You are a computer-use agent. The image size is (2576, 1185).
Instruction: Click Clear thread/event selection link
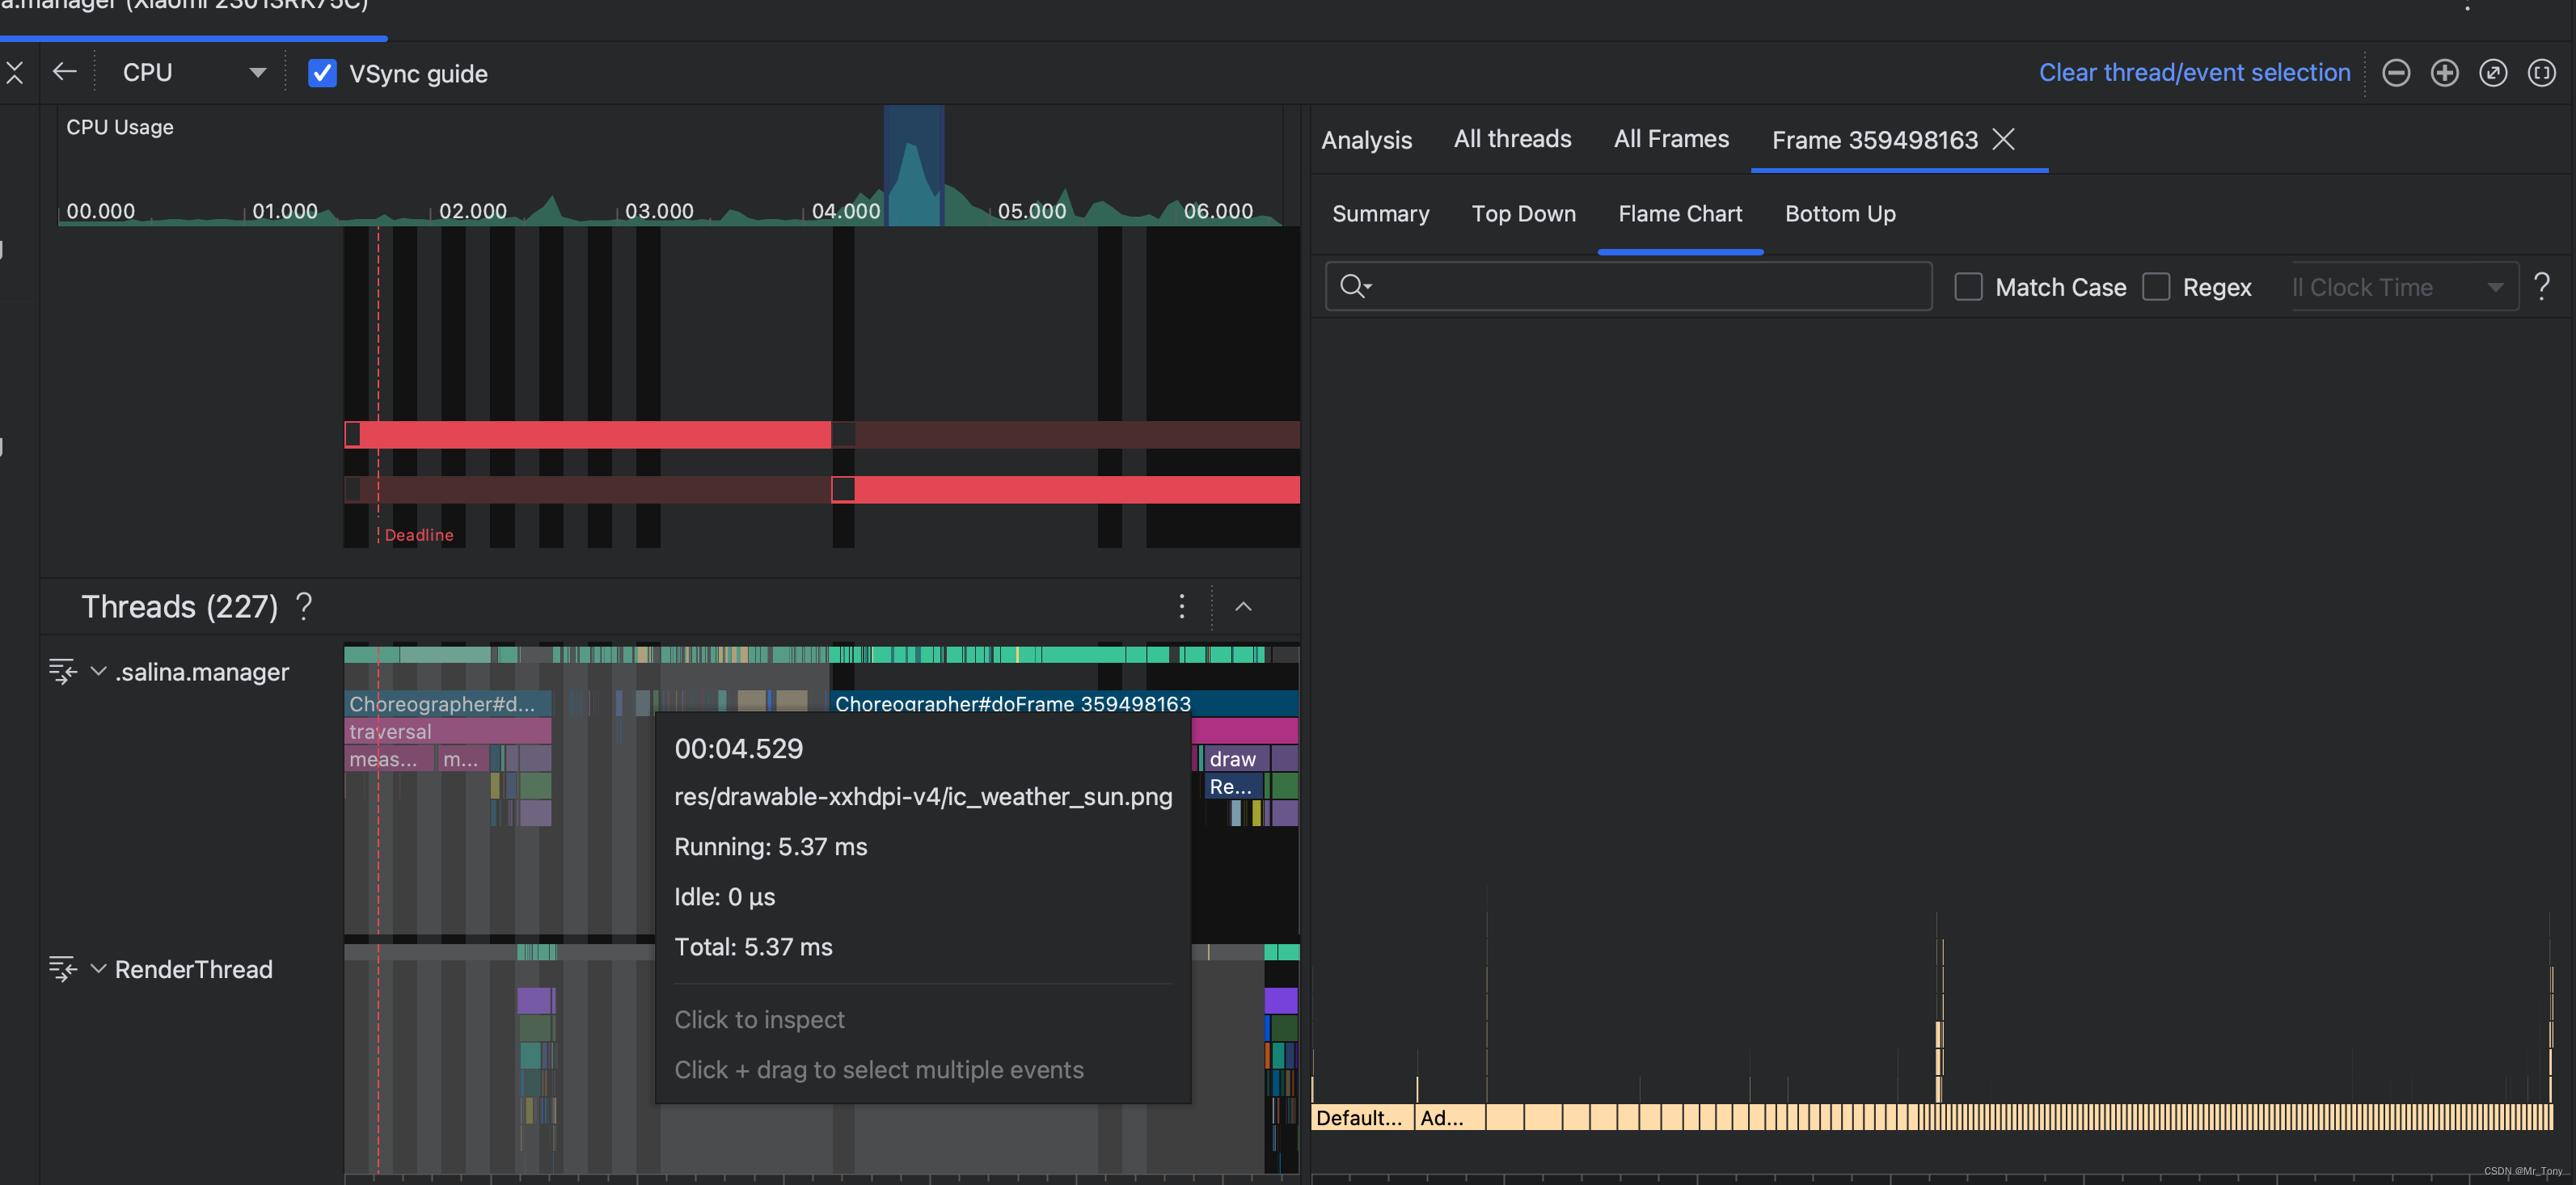[x=2194, y=73]
